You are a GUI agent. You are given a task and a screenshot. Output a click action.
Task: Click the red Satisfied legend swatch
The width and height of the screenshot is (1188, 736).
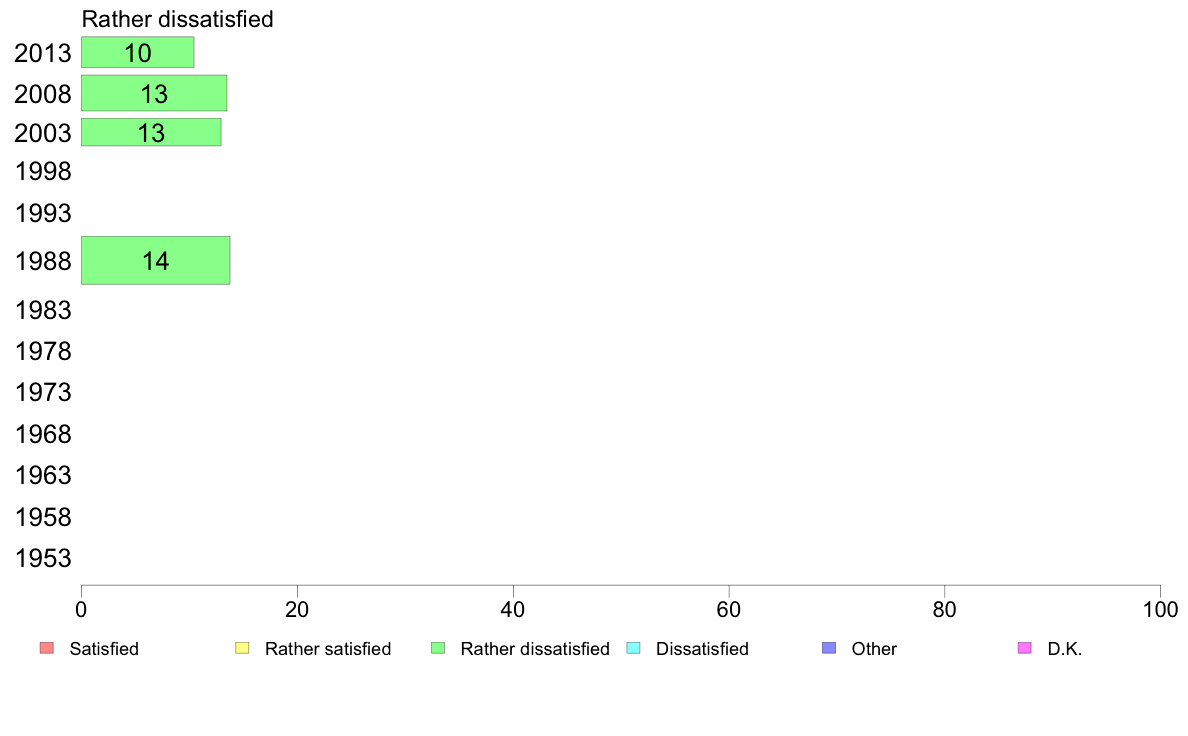pyautogui.click(x=47, y=648)
